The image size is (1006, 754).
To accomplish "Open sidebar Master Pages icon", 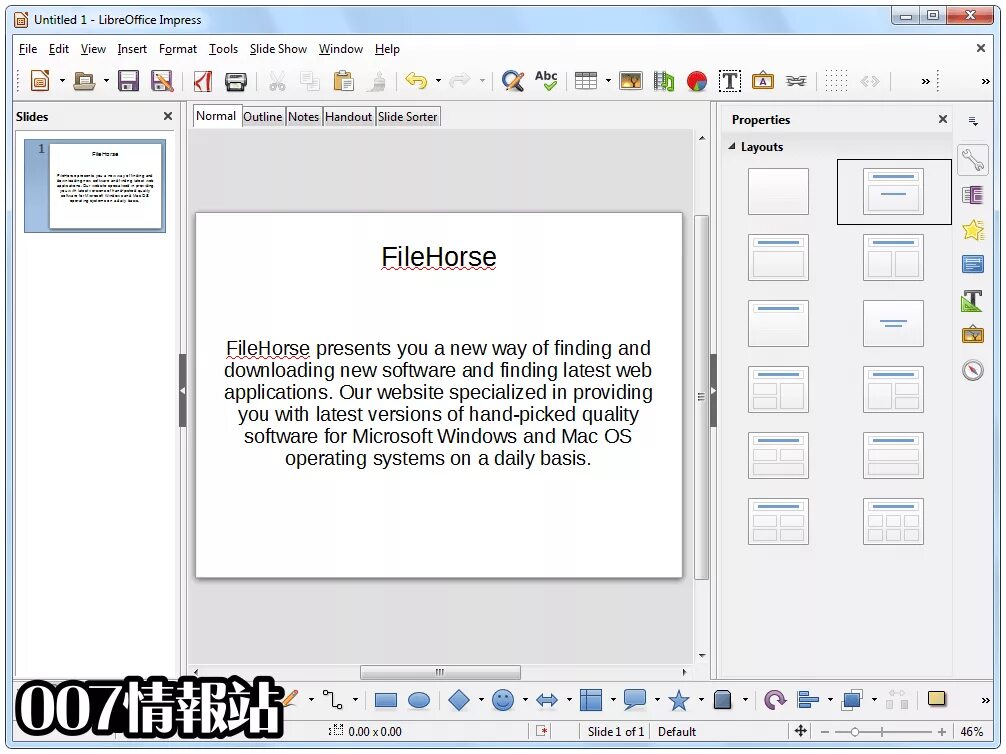I will tap(973, 264).
